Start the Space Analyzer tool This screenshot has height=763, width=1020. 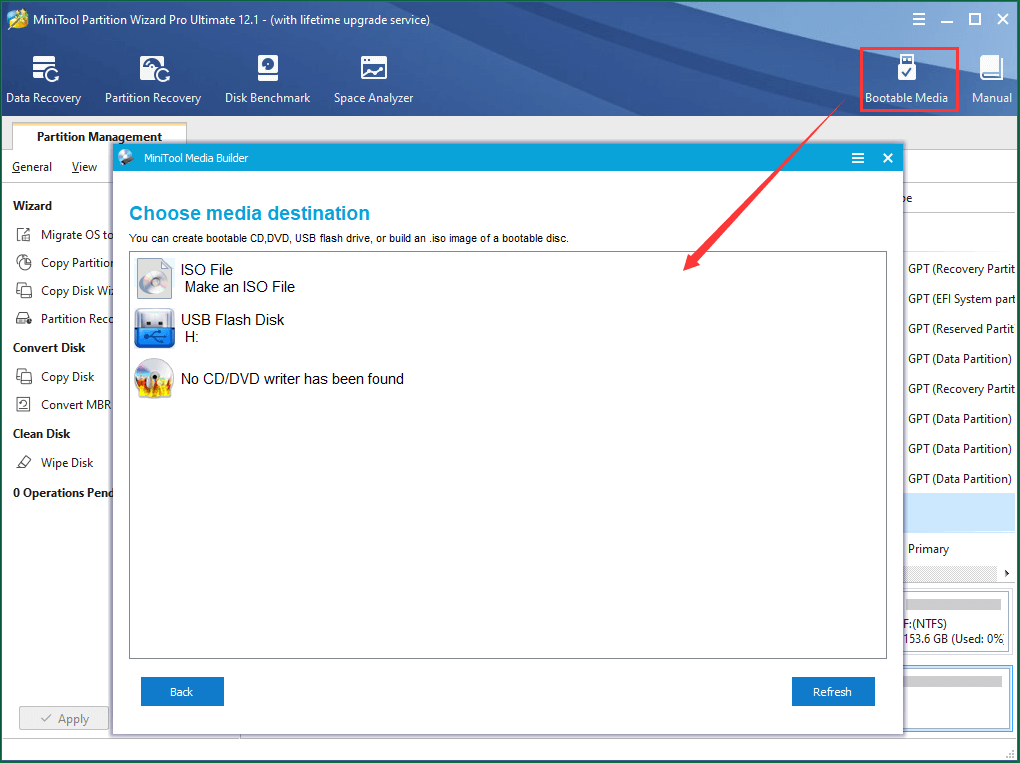click(373, 79)
